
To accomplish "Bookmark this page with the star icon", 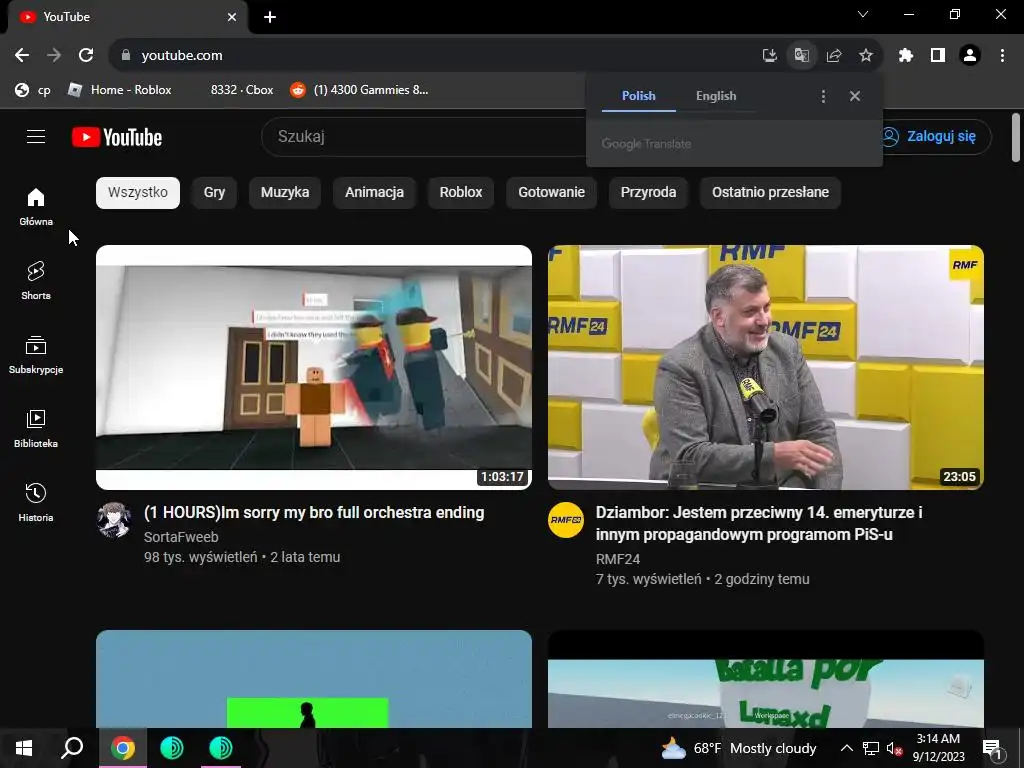I will point(866,56).
